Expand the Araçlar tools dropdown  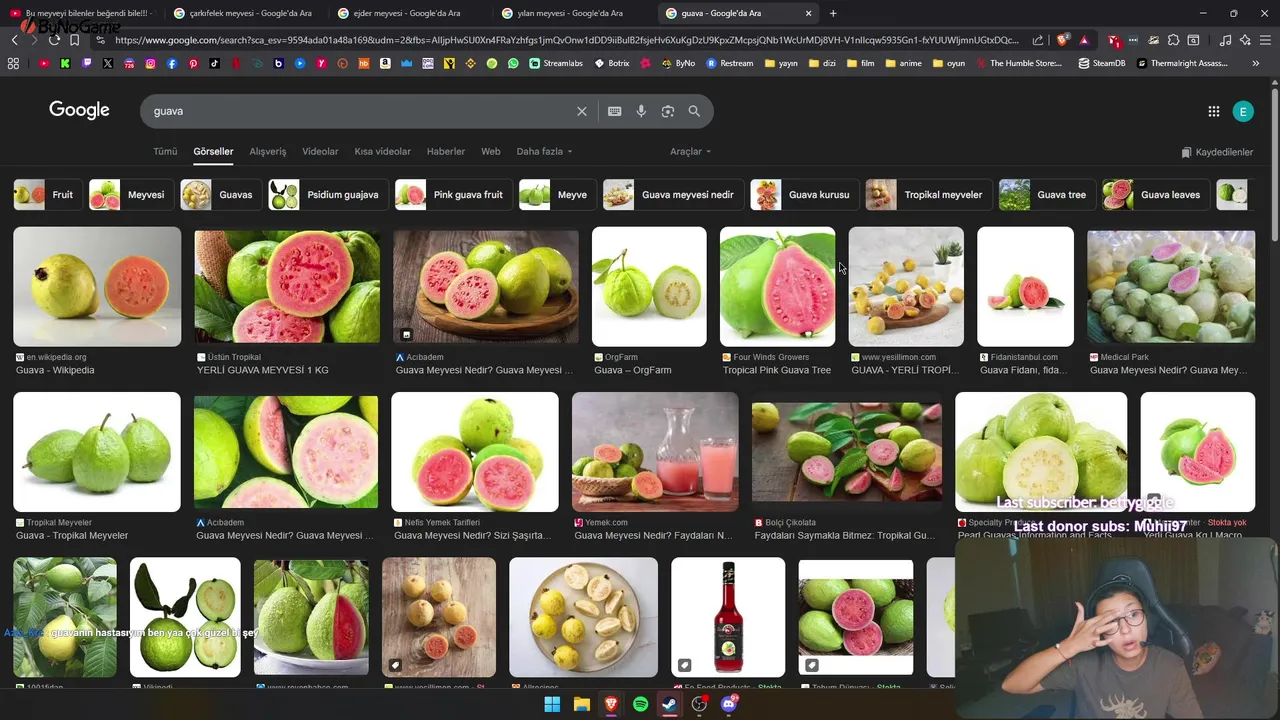tap(690, 151)
